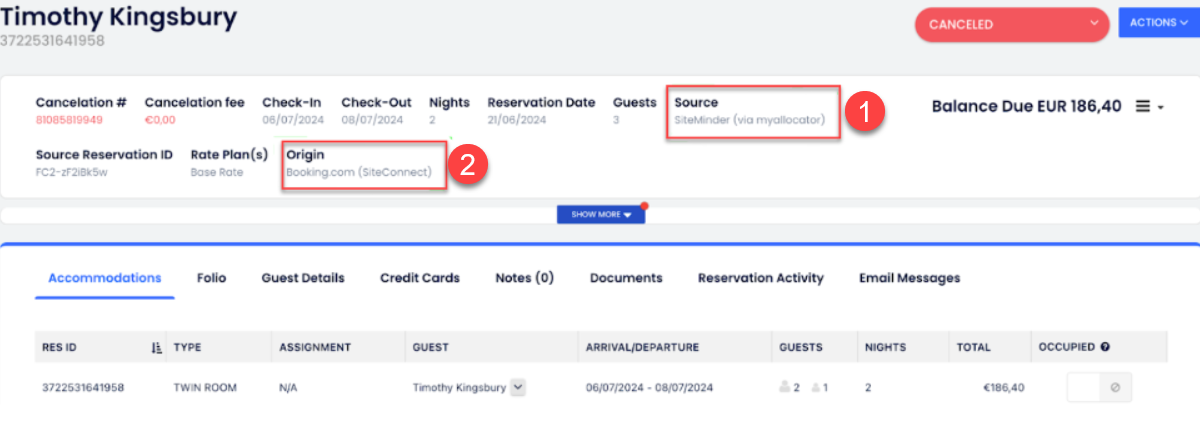Image resolution: width=1200 pixels, height=425 pixels.
Task: Expand the Timothy Kingsbury guest dropdown
Action: pyautogui.click(x=518, y=388)
